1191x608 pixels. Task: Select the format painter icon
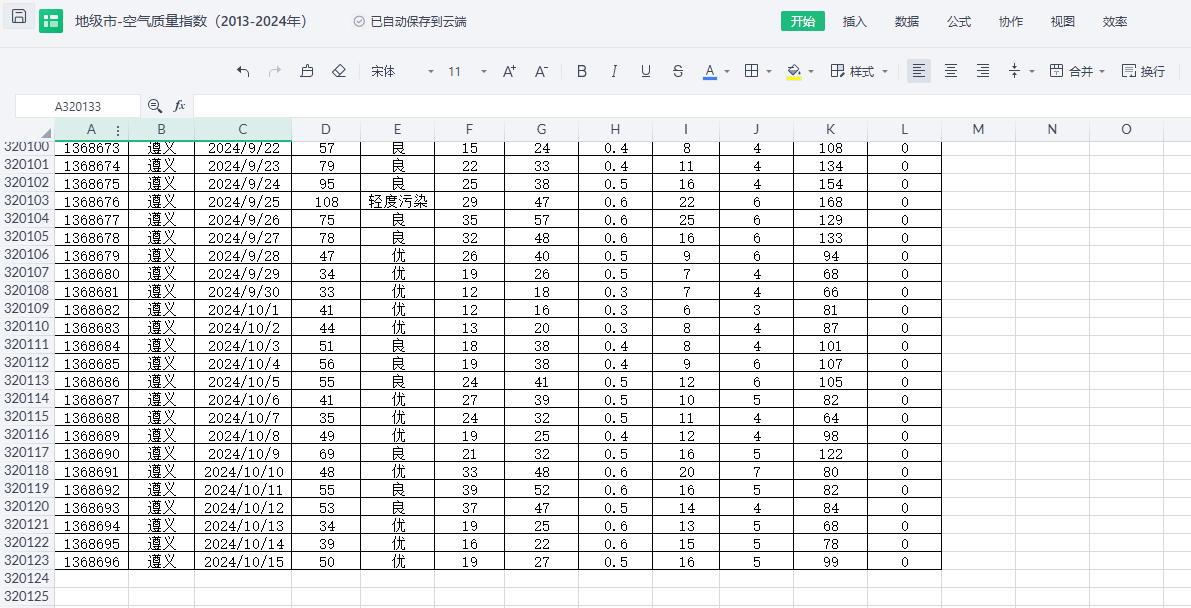[x=307, y=71]
